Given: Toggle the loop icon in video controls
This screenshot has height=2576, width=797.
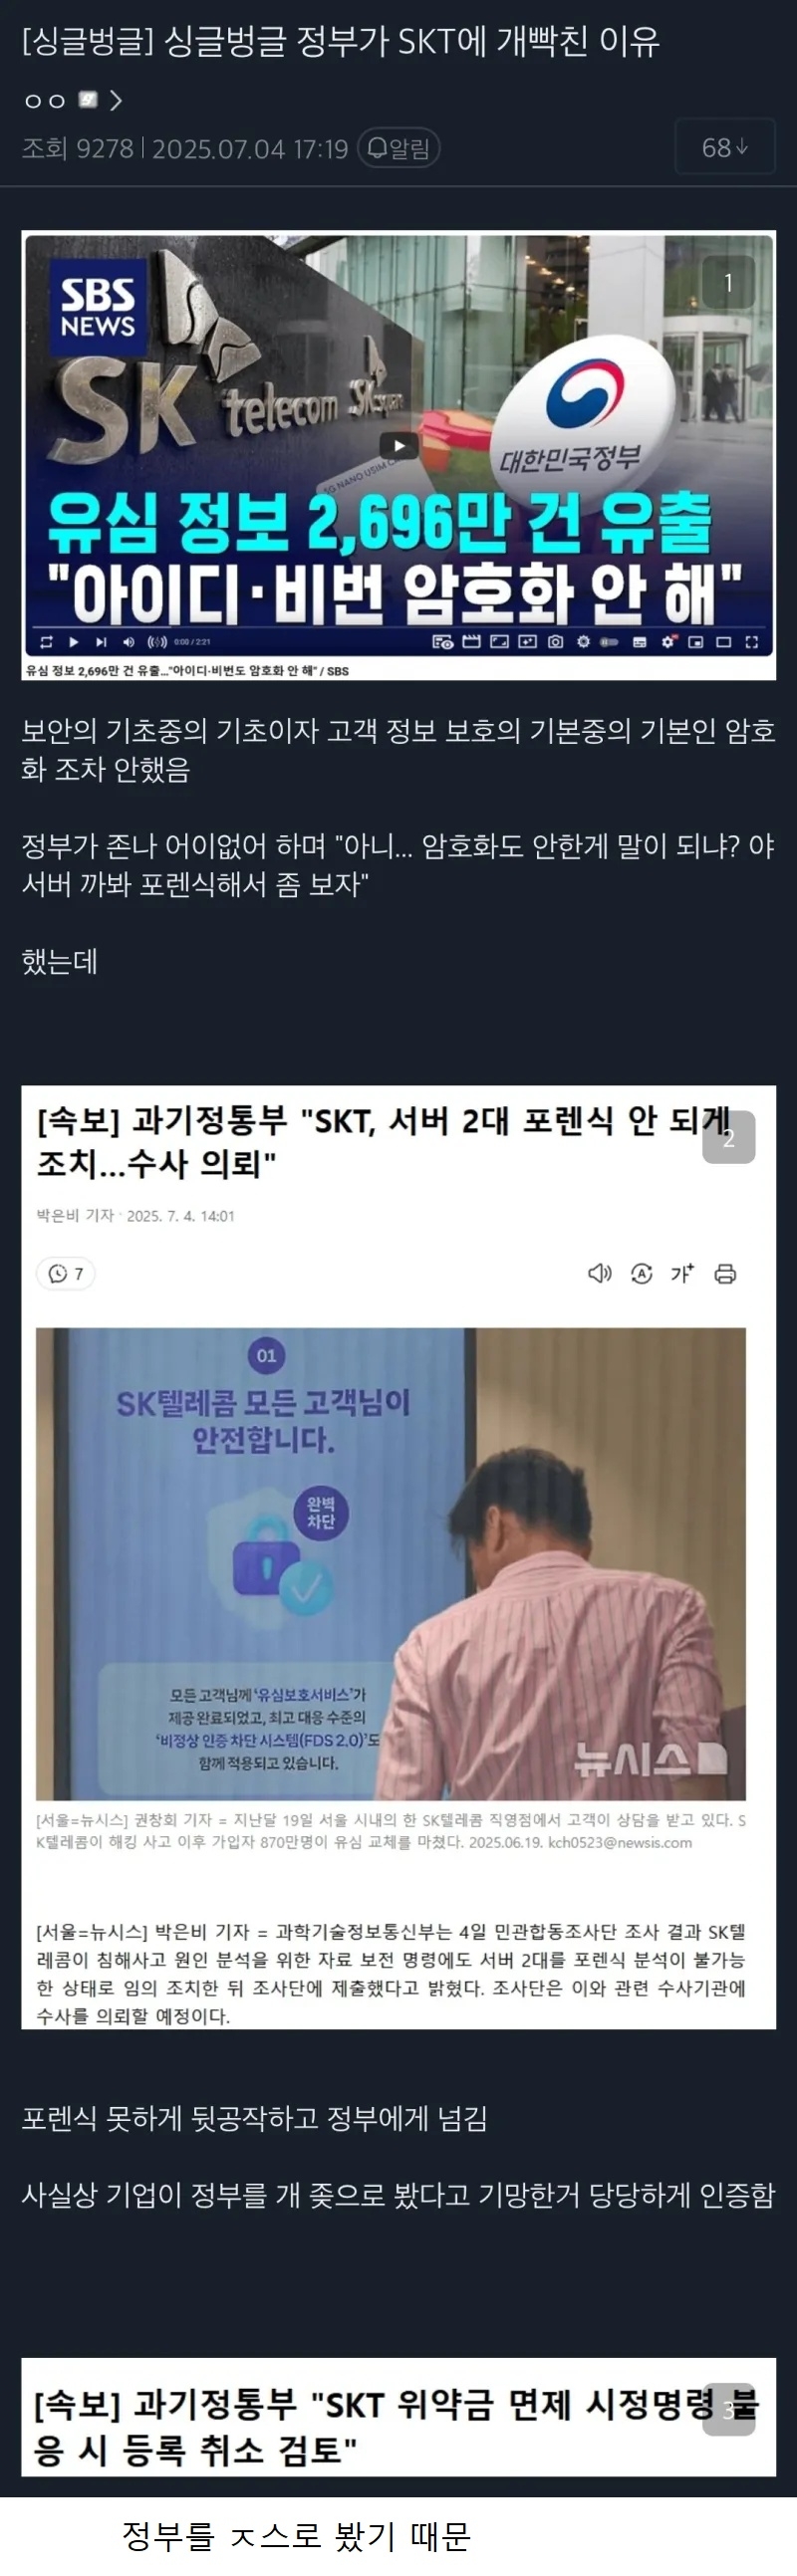Looking at the screenshot, I should point(46,642).
